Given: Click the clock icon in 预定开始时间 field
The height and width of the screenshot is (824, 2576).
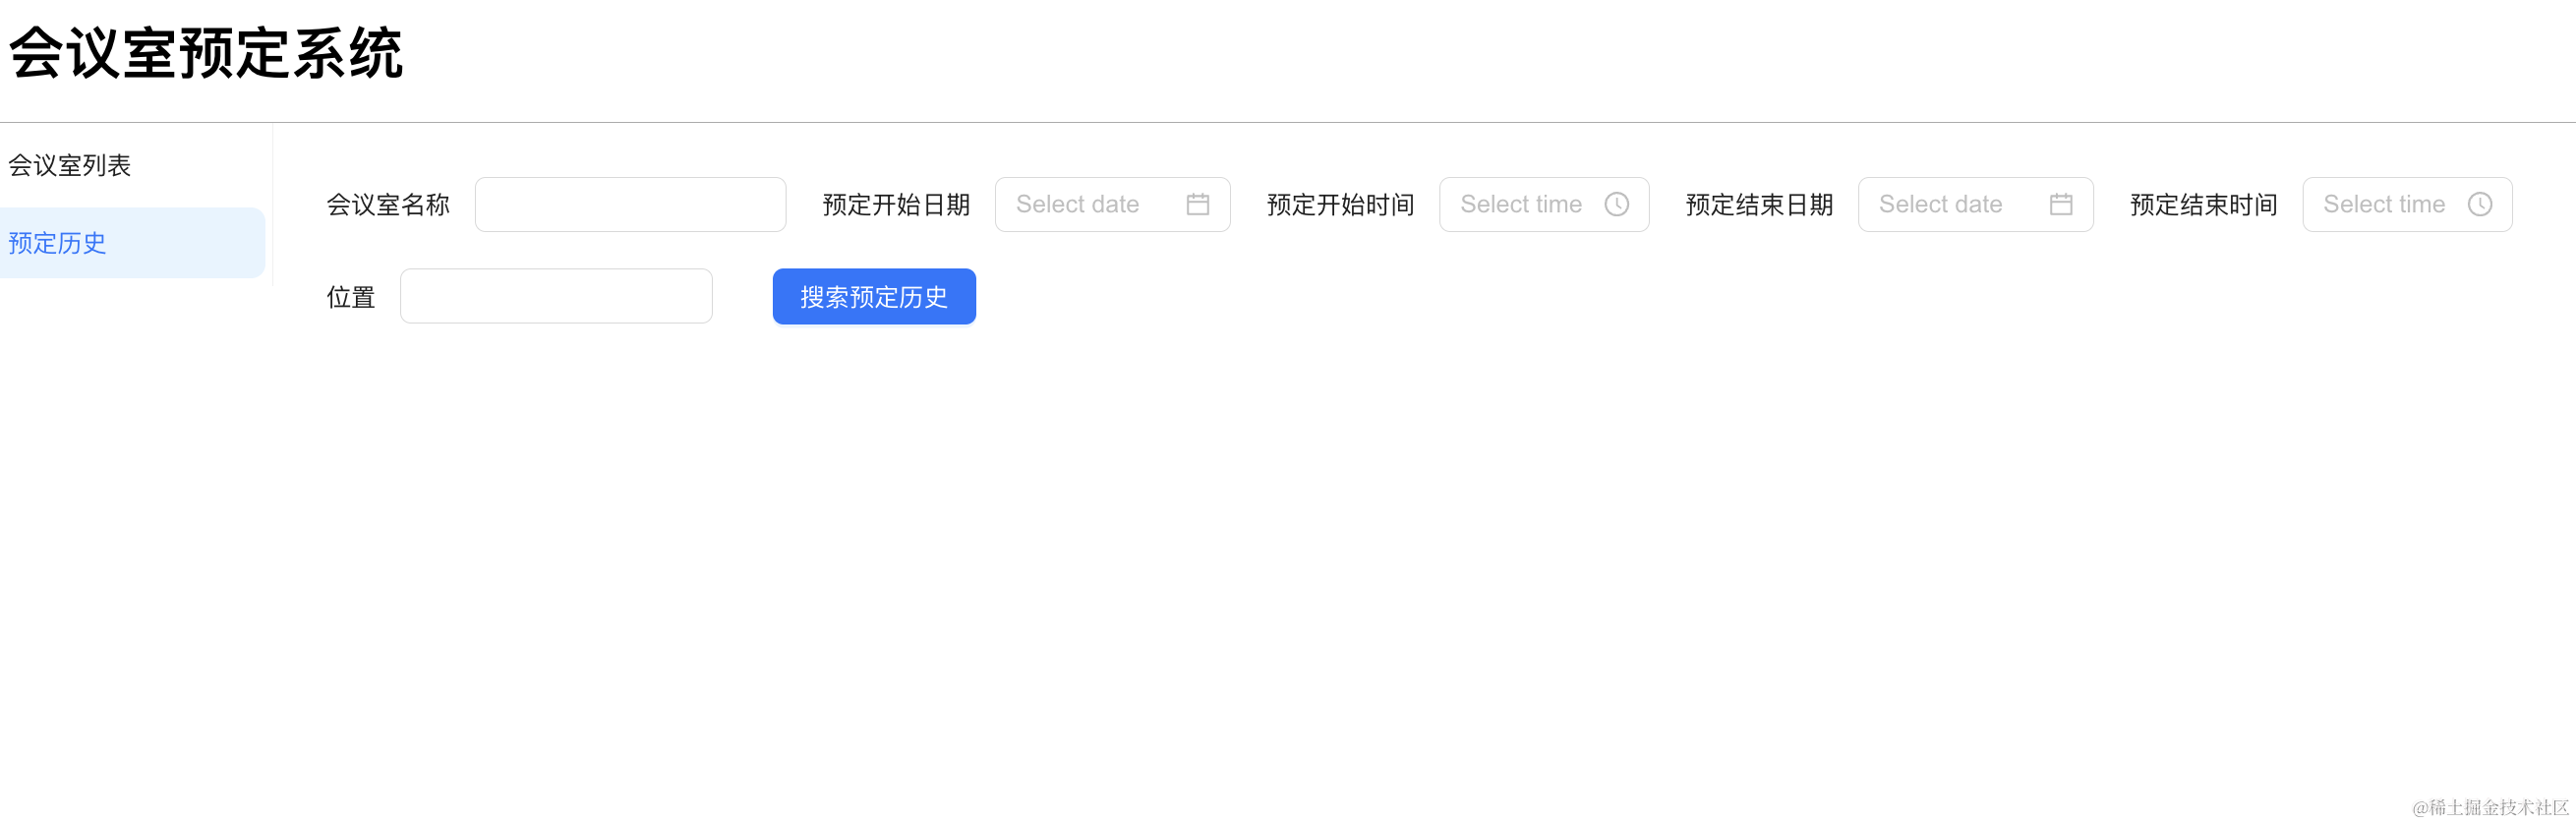Looking at the screenshot, I should [1616, 204].
